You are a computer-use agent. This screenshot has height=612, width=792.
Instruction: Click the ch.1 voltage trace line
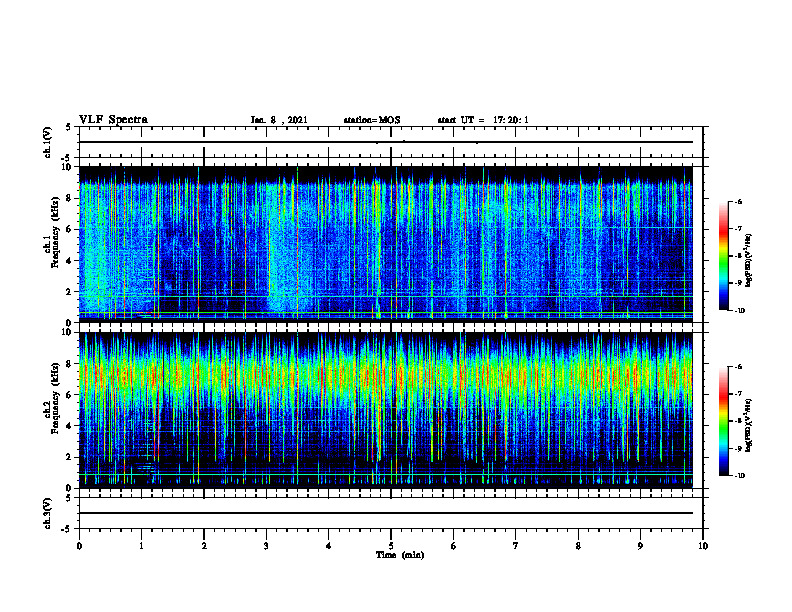click(x=386, y=142)
